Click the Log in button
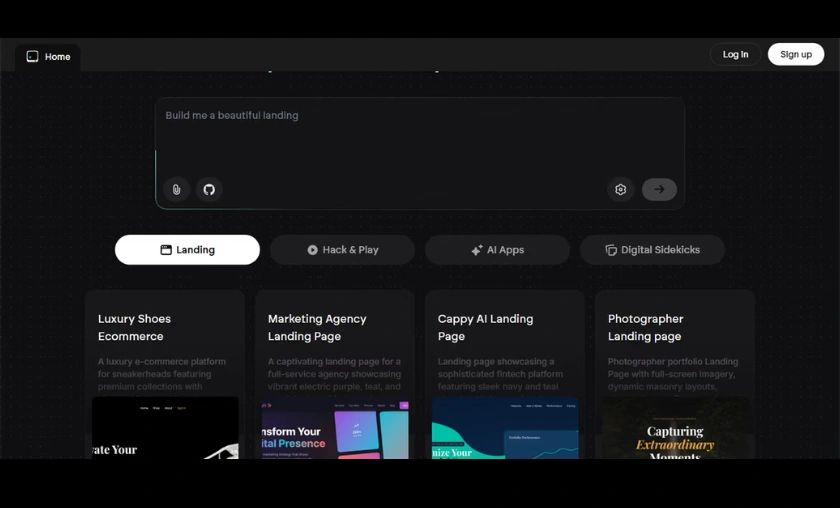 pyautogui.click(x=735, y=55)
